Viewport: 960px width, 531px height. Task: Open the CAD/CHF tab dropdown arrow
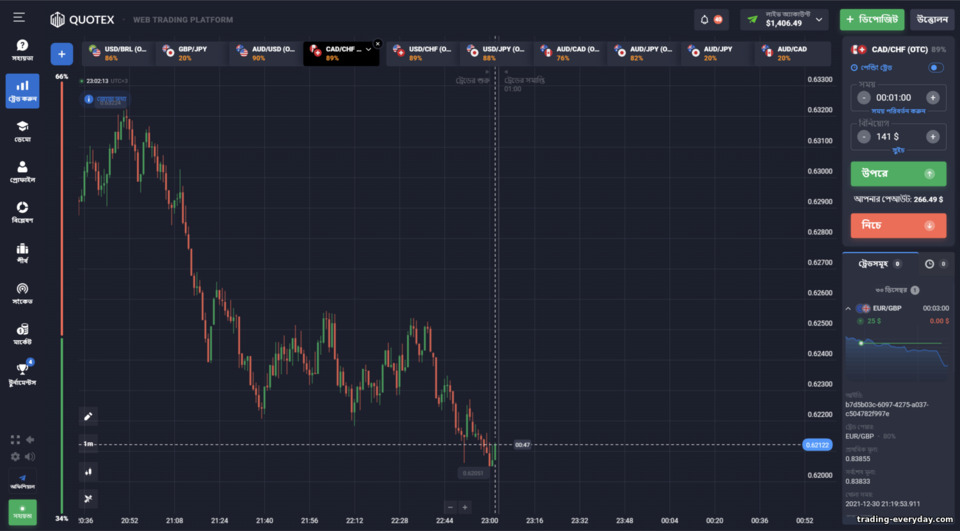coord(369,50)
